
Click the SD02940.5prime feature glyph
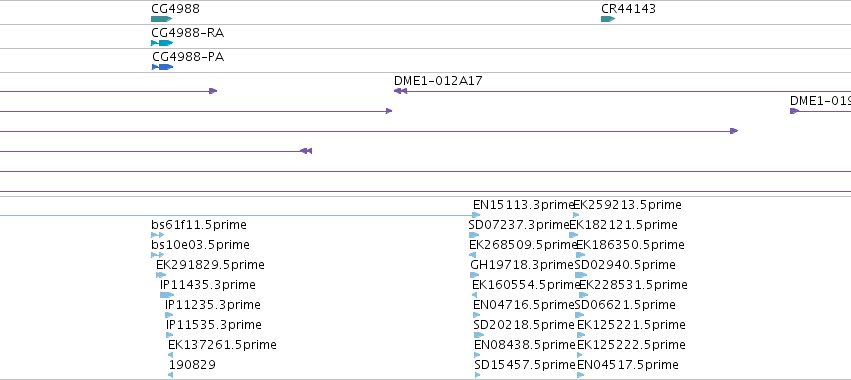[x=581, y=275]
